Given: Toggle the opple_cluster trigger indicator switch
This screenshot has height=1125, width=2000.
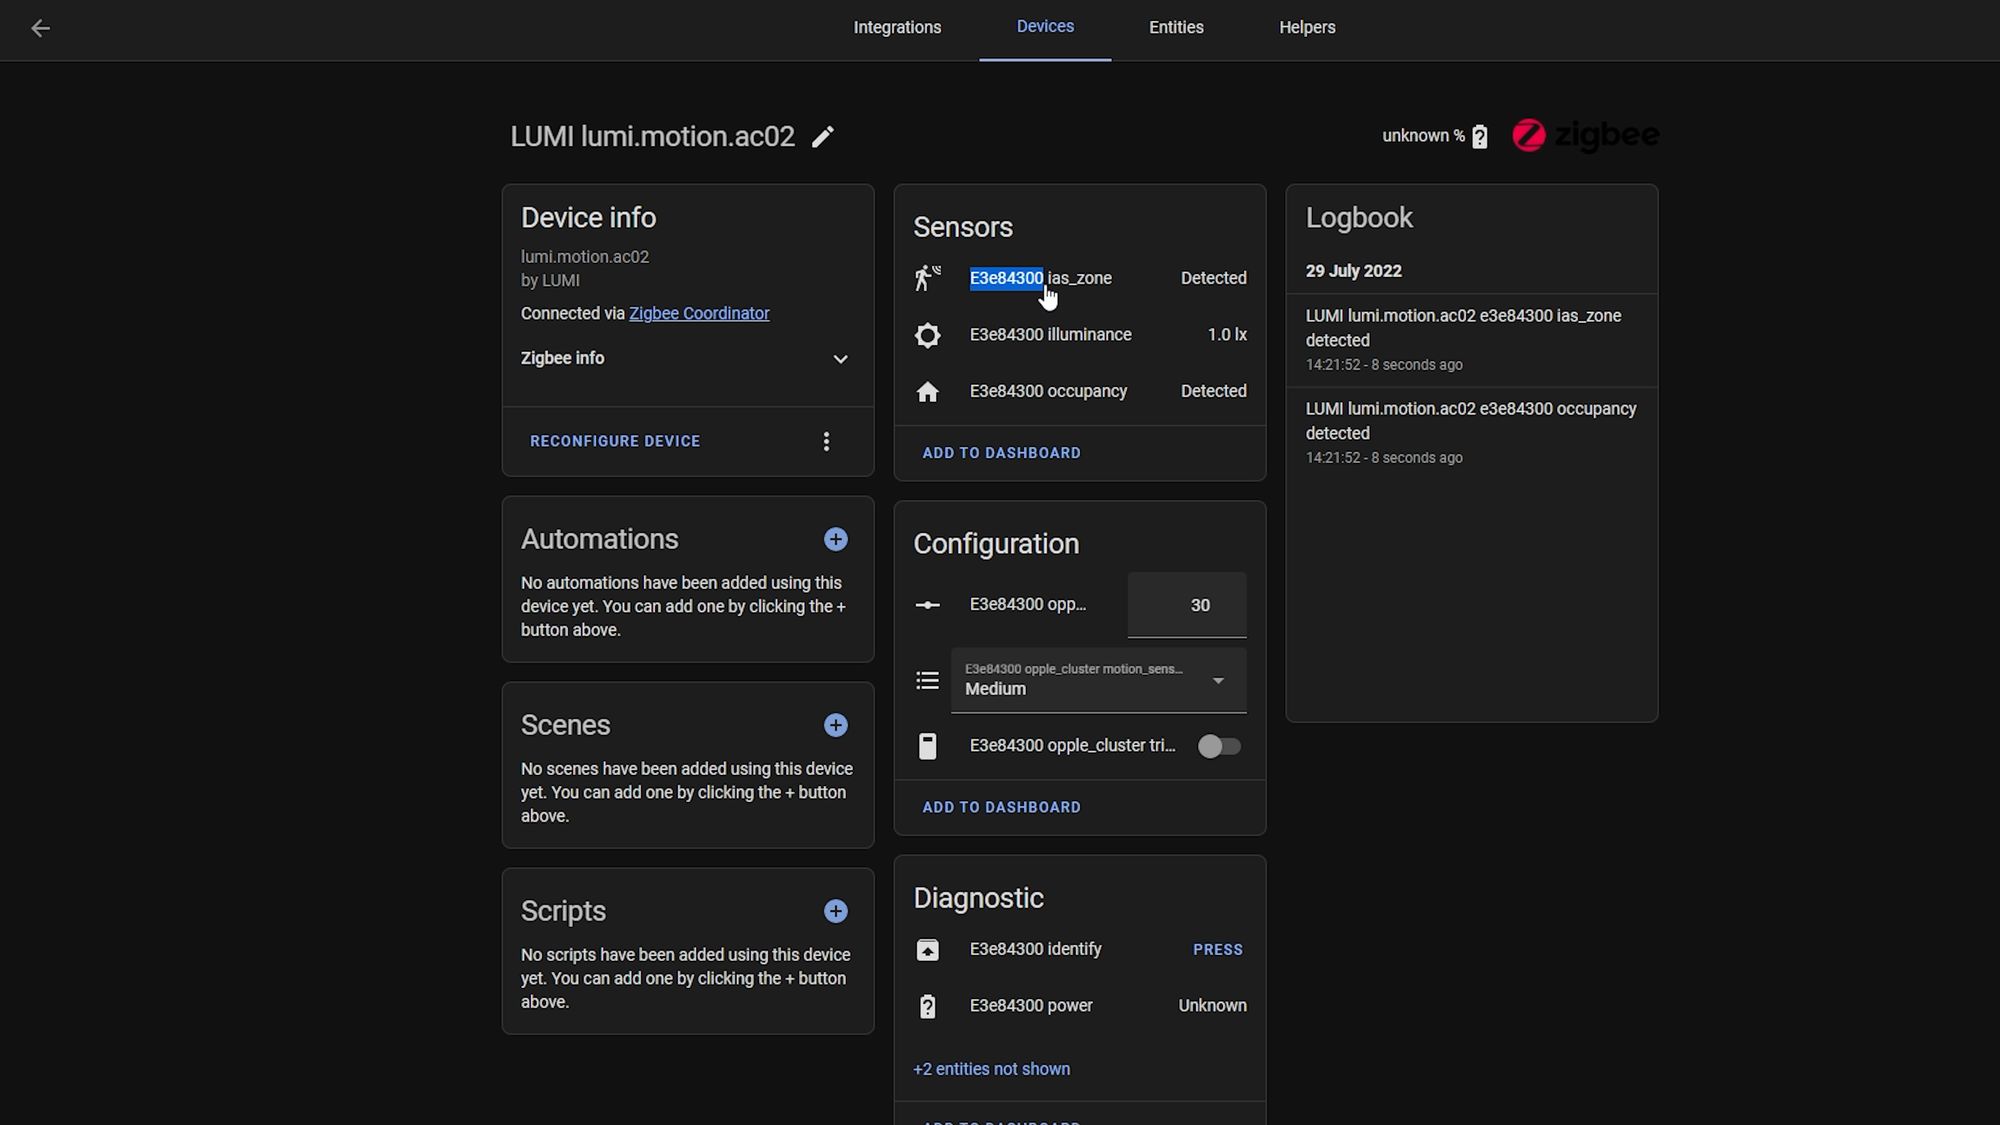Looking at the screenshot, I should 1219,746.
